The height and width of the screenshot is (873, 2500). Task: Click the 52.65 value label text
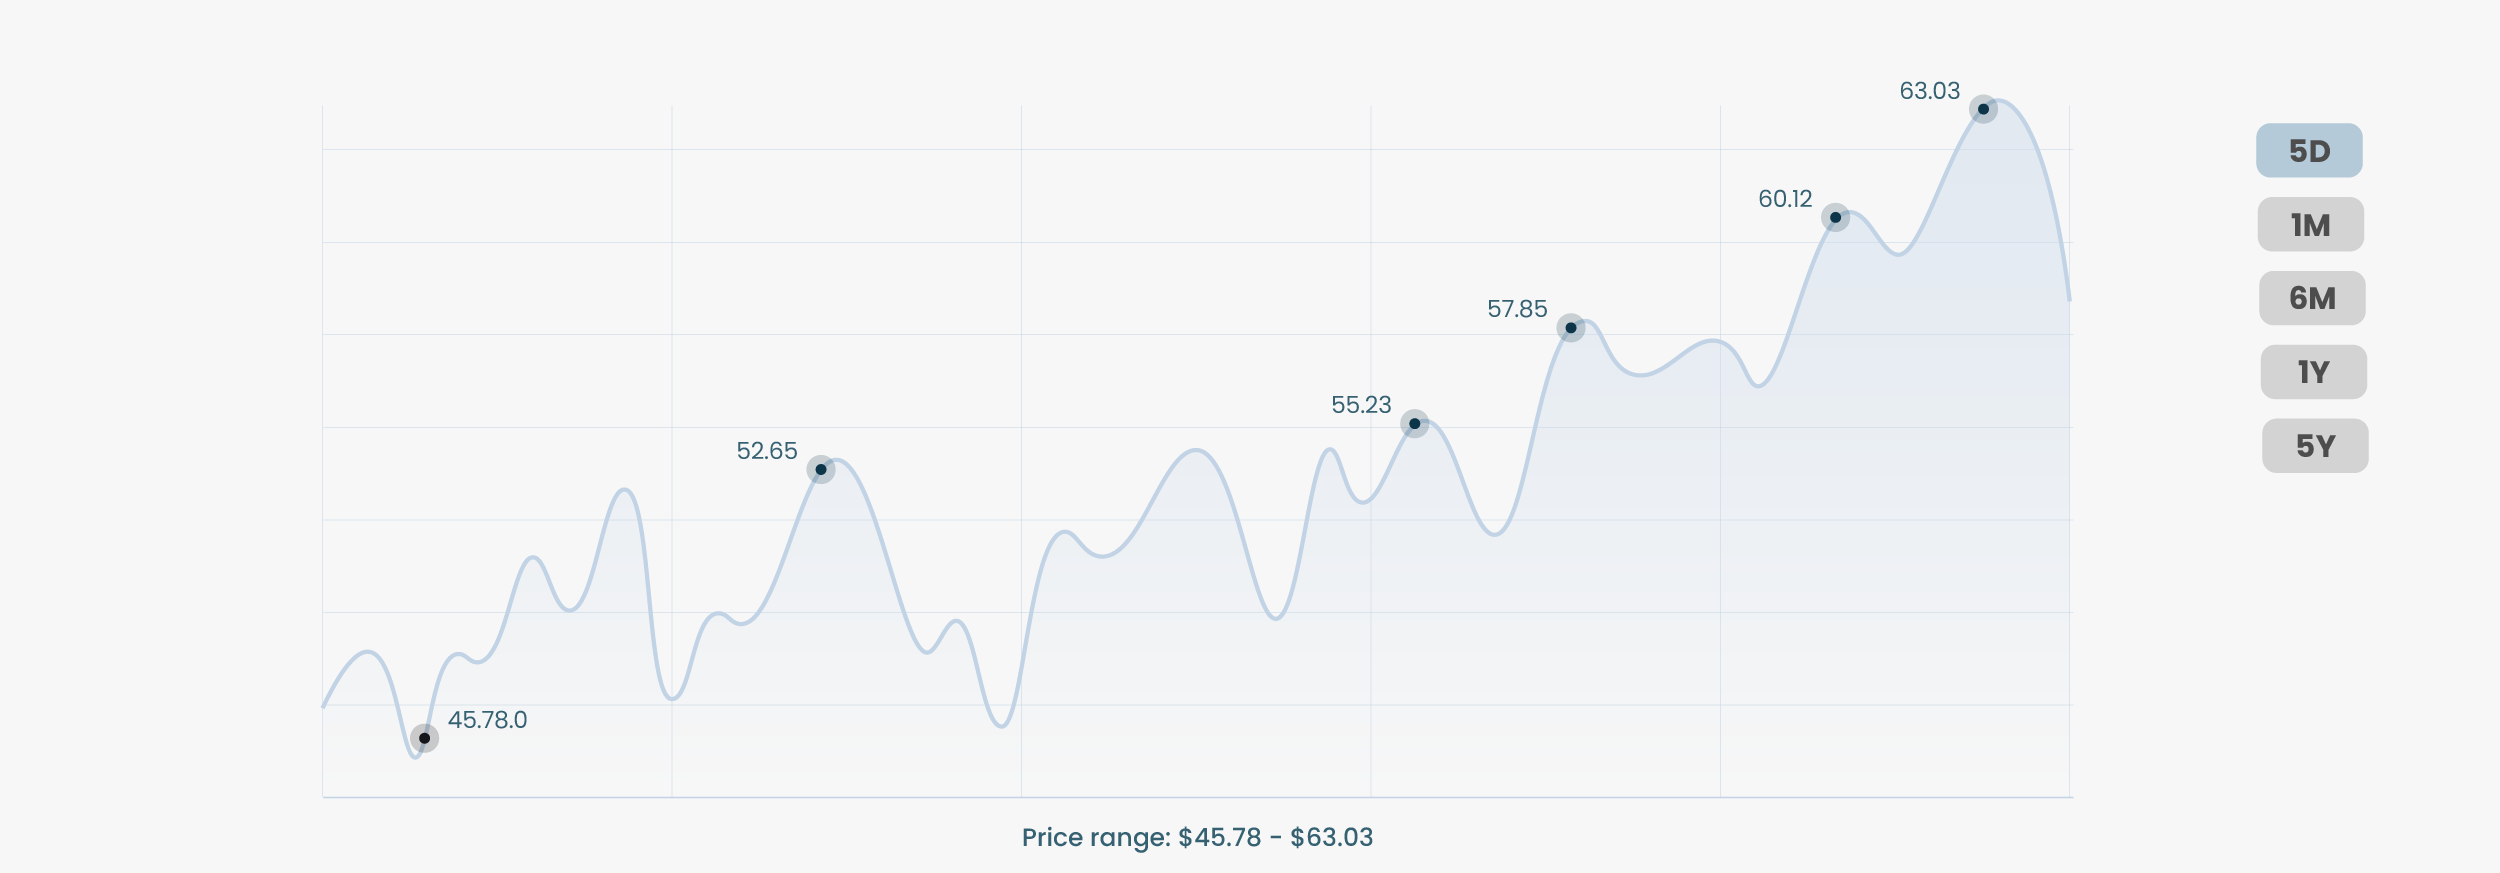(766, 451)
